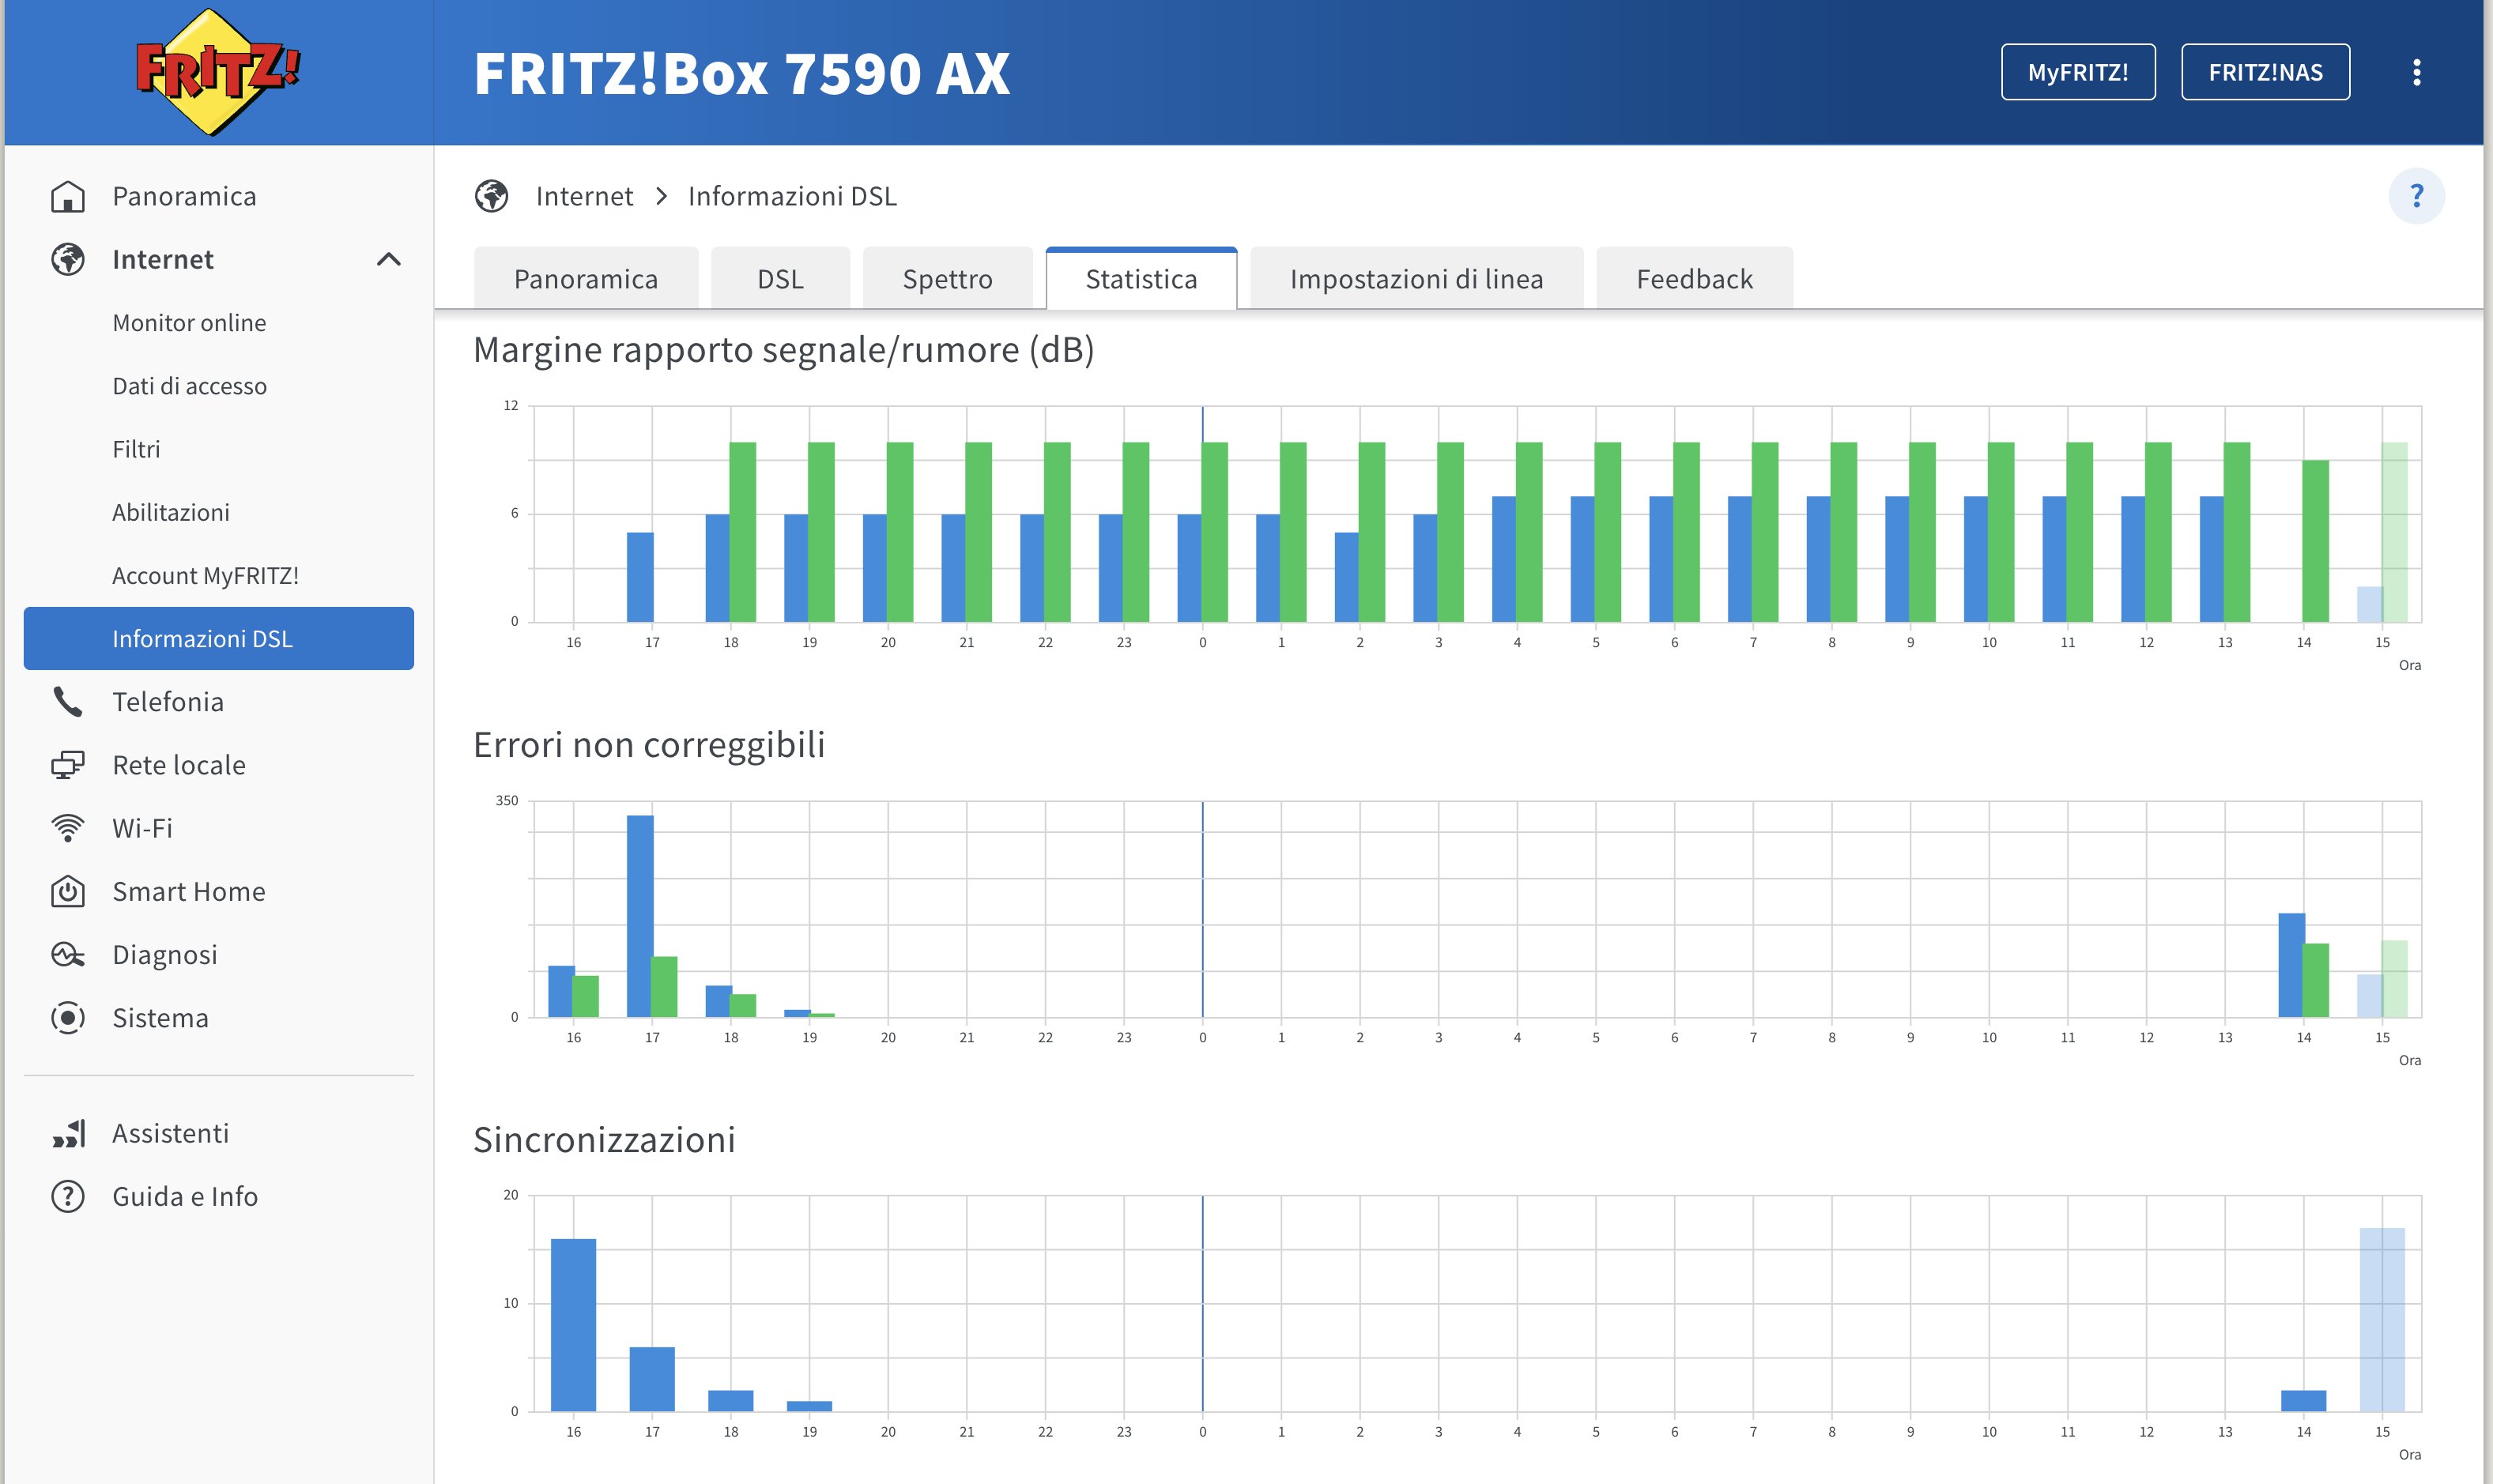Click the FRITZ!NAS button
The width and height of the screenshot is (2493, 1484).
point(2265,72)
